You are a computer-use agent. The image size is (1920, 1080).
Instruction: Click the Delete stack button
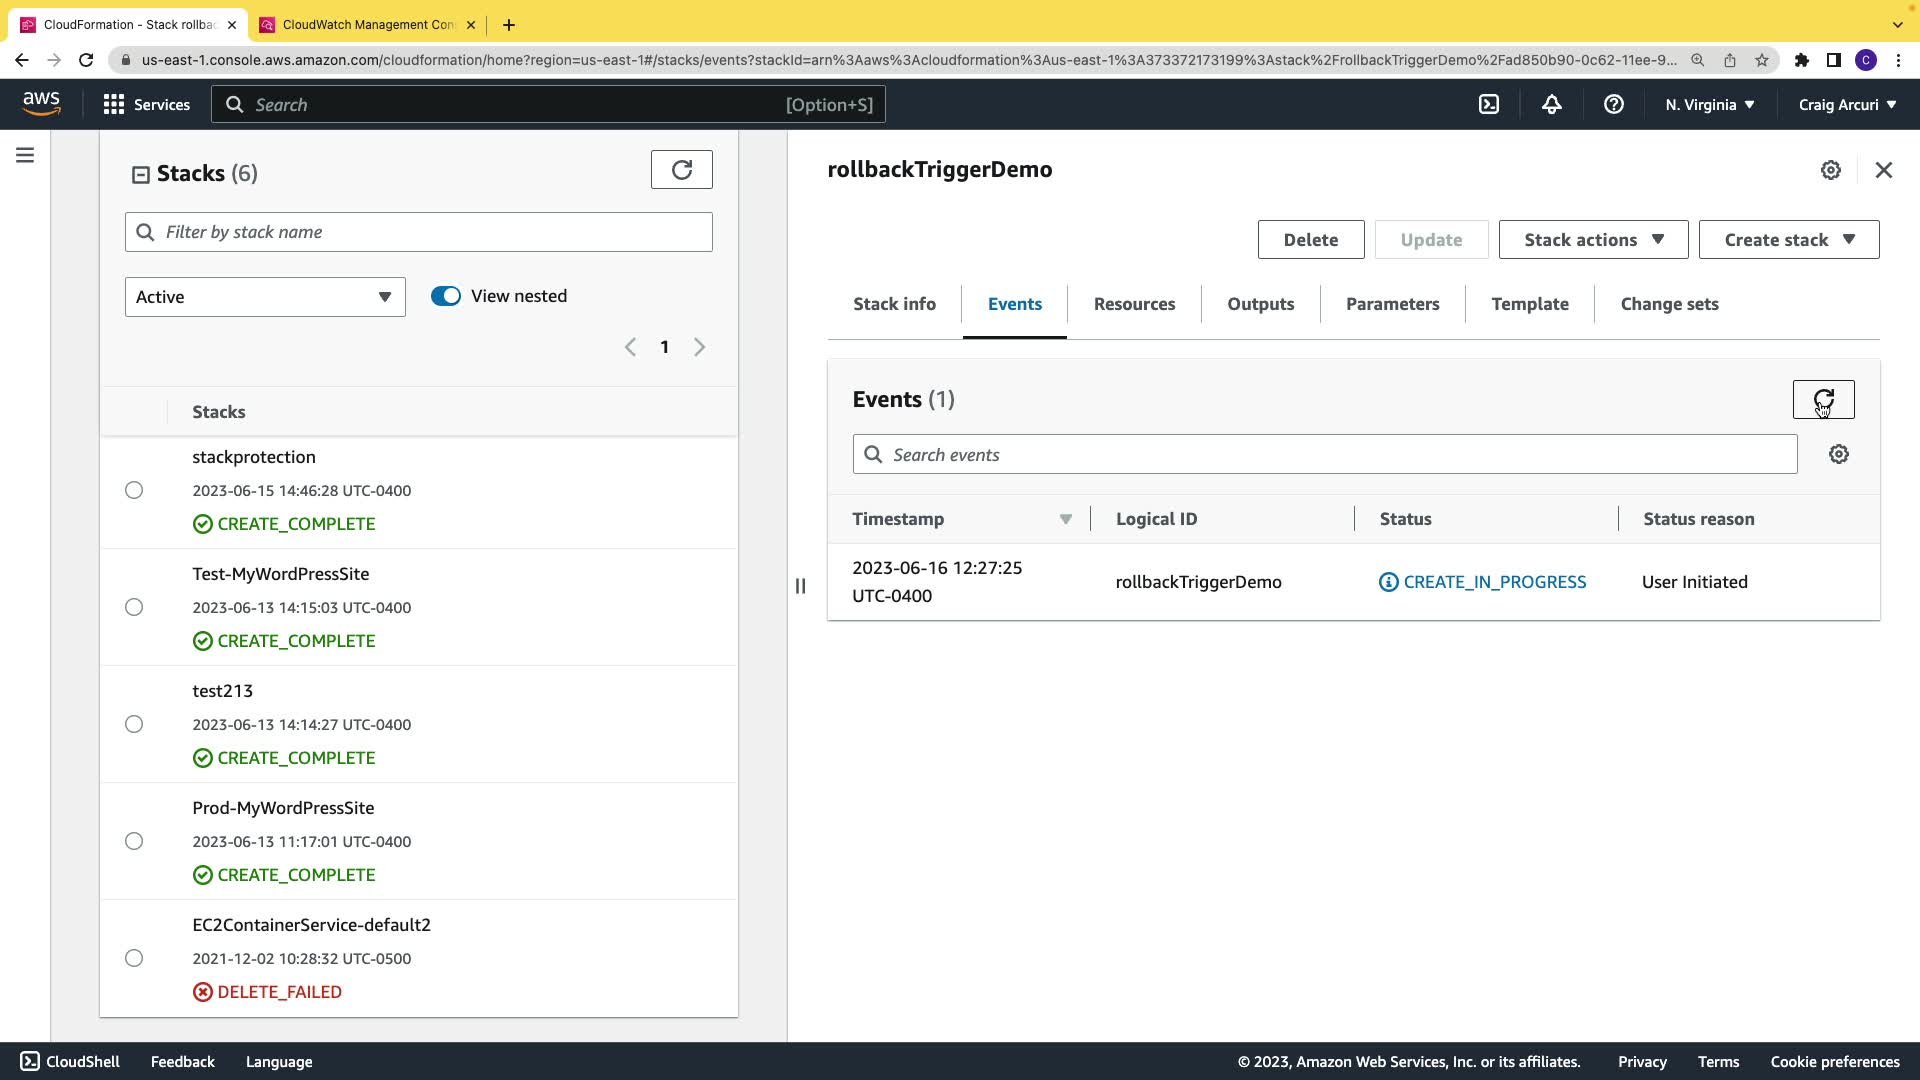coord(1310,240)
